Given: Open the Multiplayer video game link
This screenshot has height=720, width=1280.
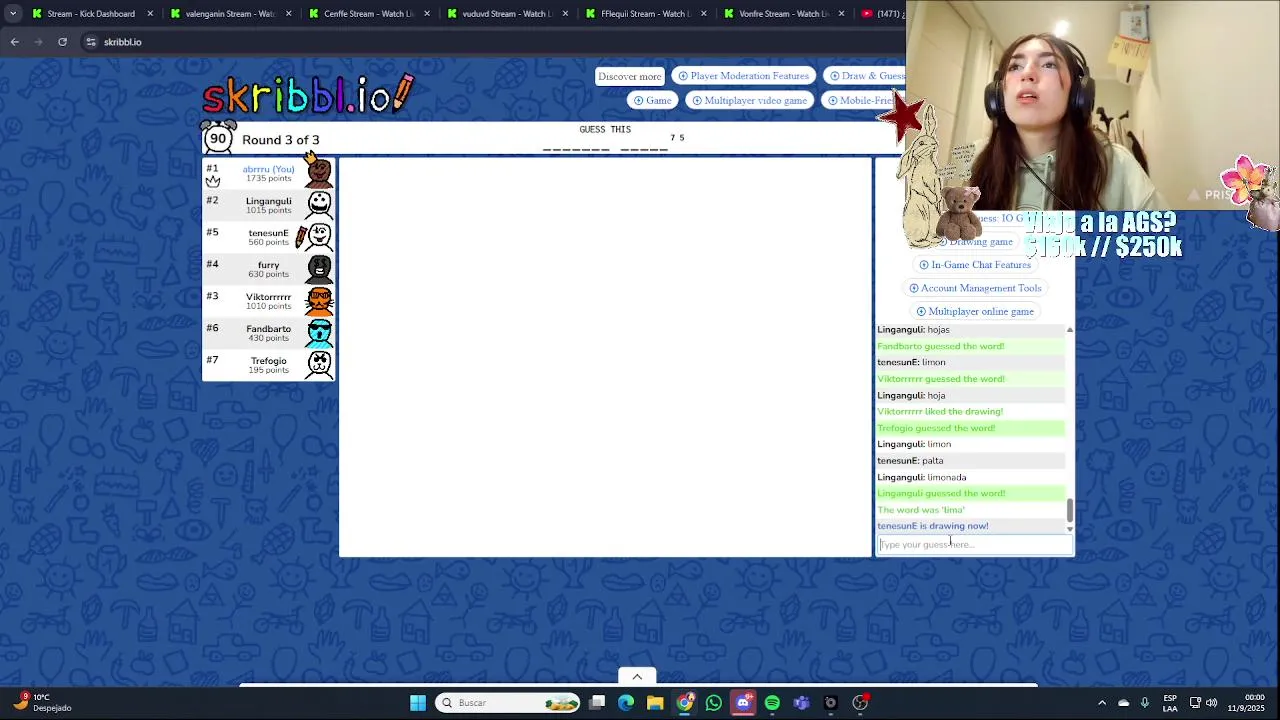Looking at the screenshot, I should pyautogui.click(x=749, y=100).
